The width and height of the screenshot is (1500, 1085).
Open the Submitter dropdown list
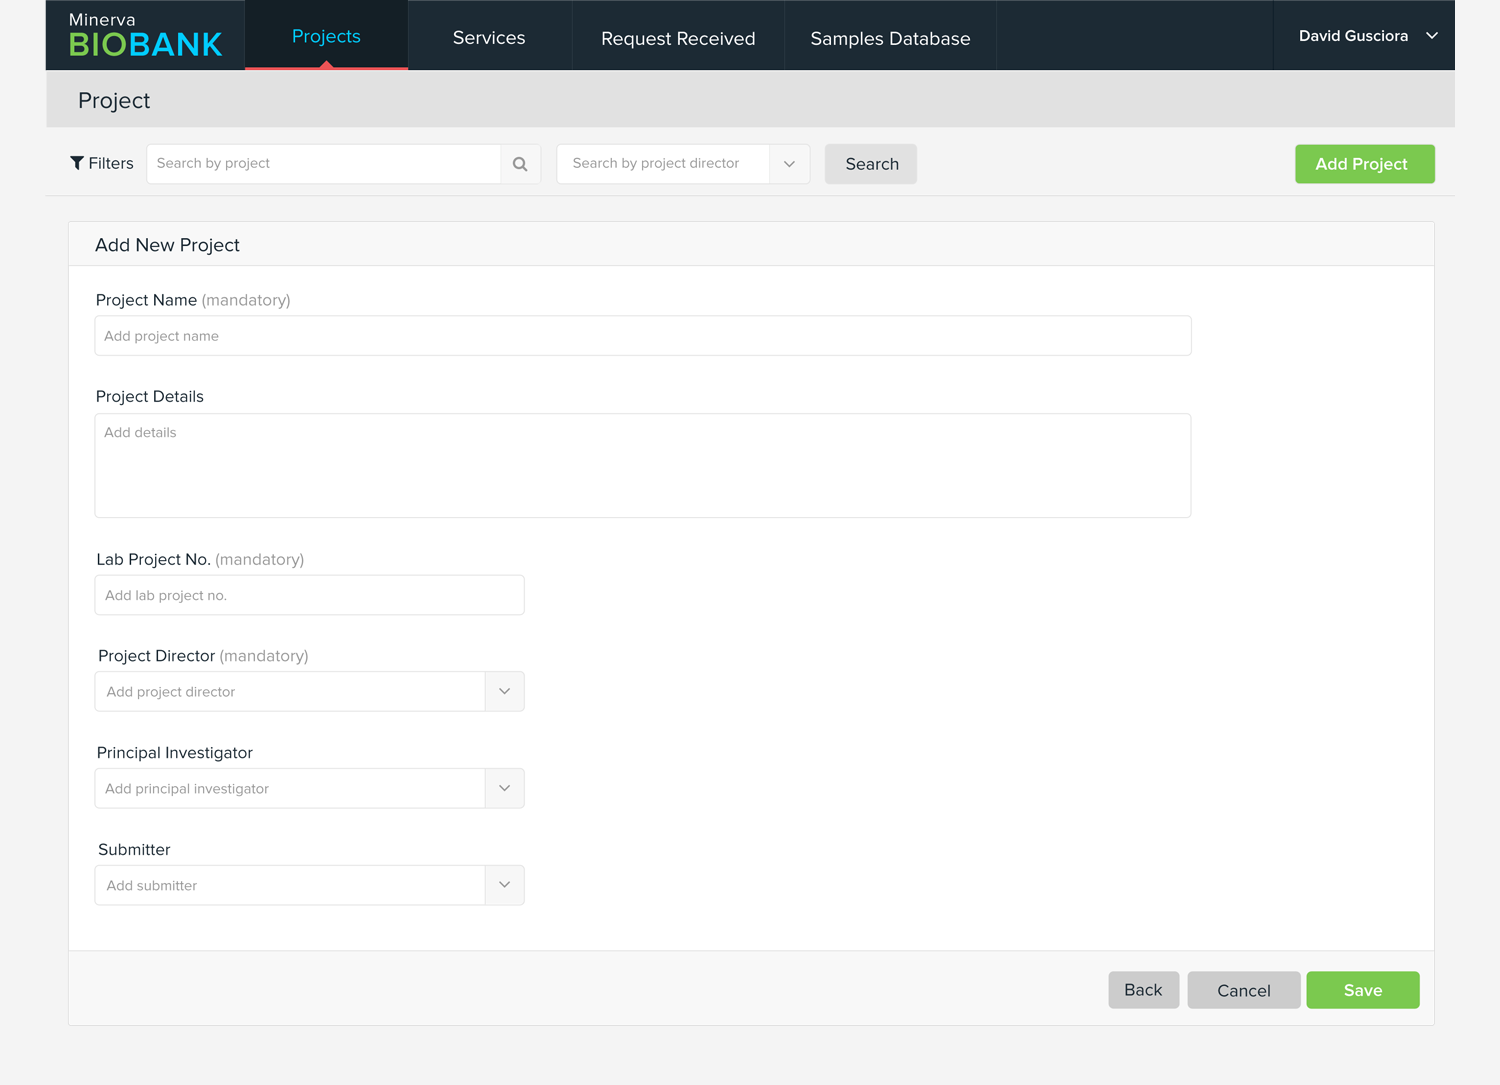pos(504,886)
